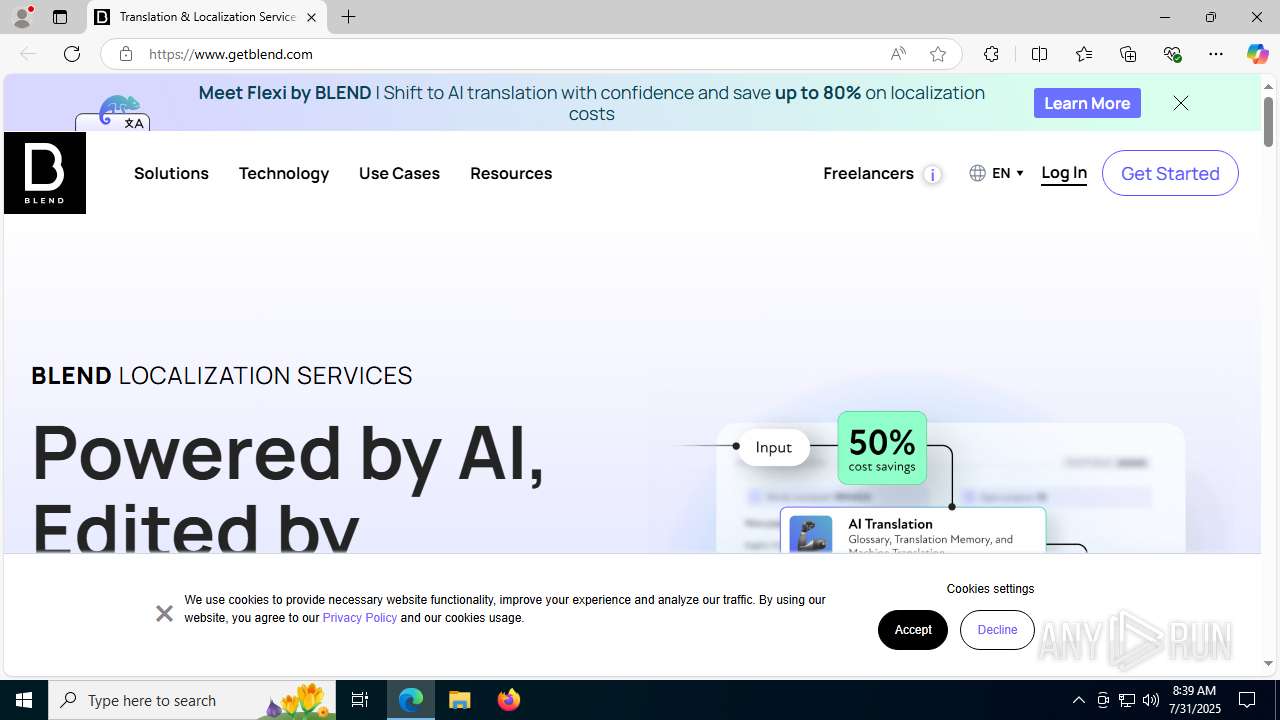Close the Translation & Localization tab
The width and height of the screenshot is (1280, 720).
311,17
